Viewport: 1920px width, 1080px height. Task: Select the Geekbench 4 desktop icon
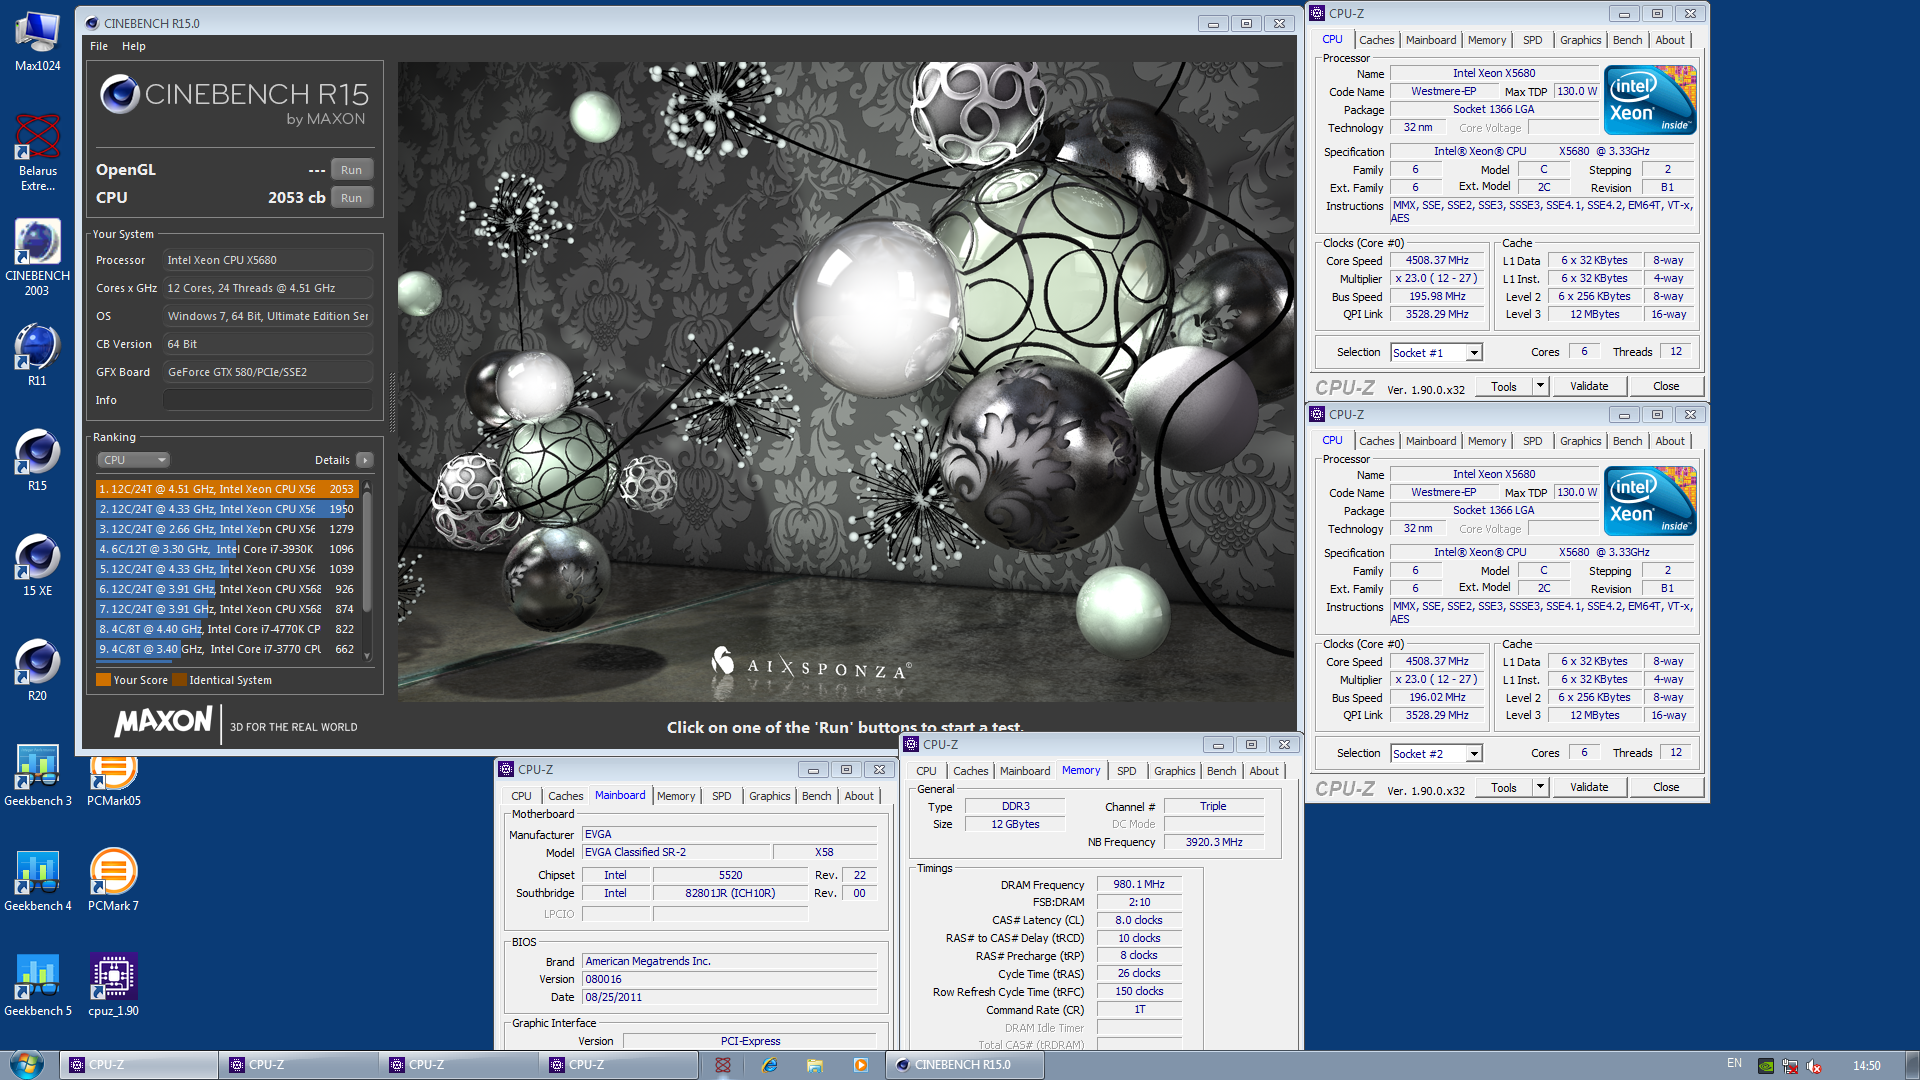tap(37, 880)
